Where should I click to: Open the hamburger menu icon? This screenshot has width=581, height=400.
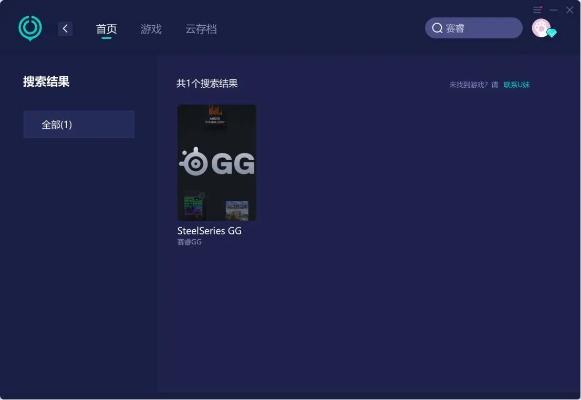537,10
